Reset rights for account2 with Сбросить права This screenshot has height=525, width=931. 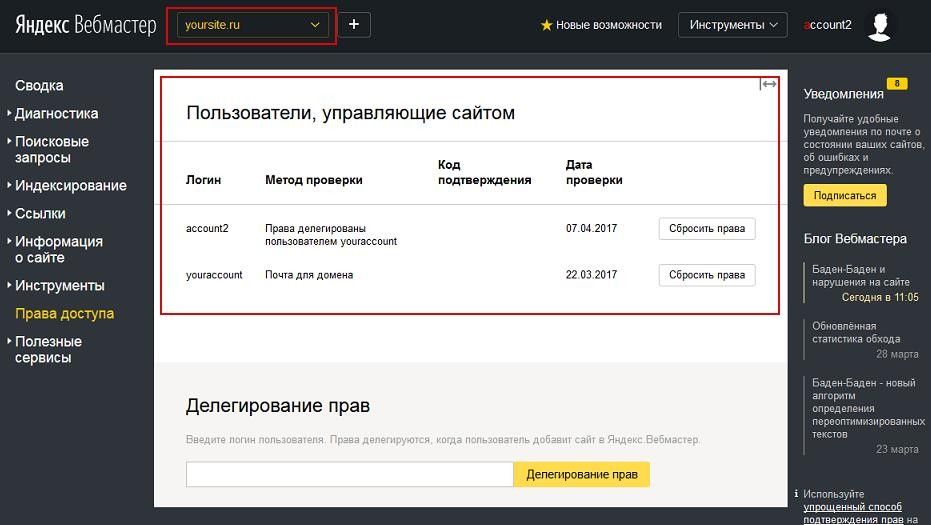coord(707,229)
